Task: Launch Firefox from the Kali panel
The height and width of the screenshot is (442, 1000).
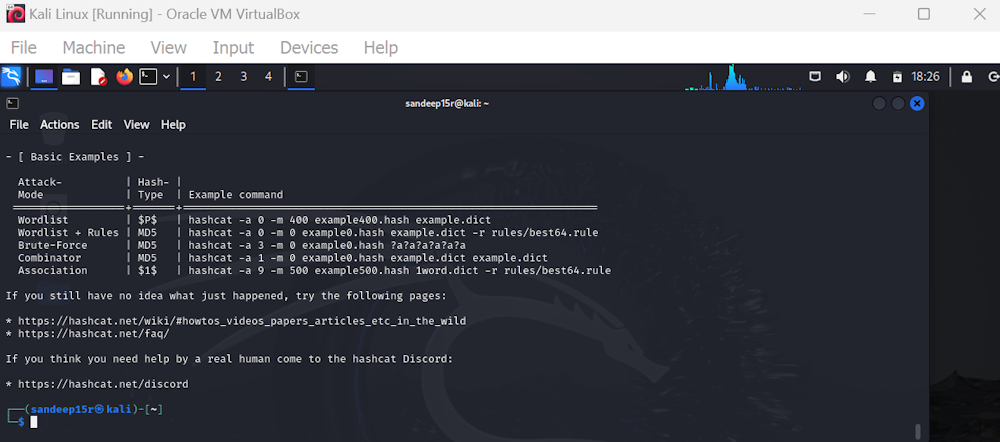Action: coord(125,77)
